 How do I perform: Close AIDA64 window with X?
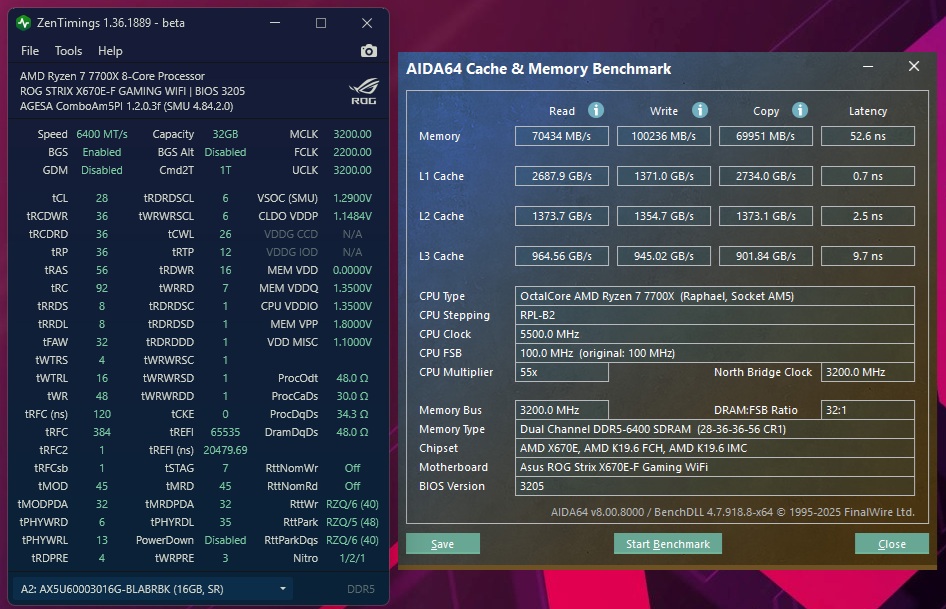914,66
